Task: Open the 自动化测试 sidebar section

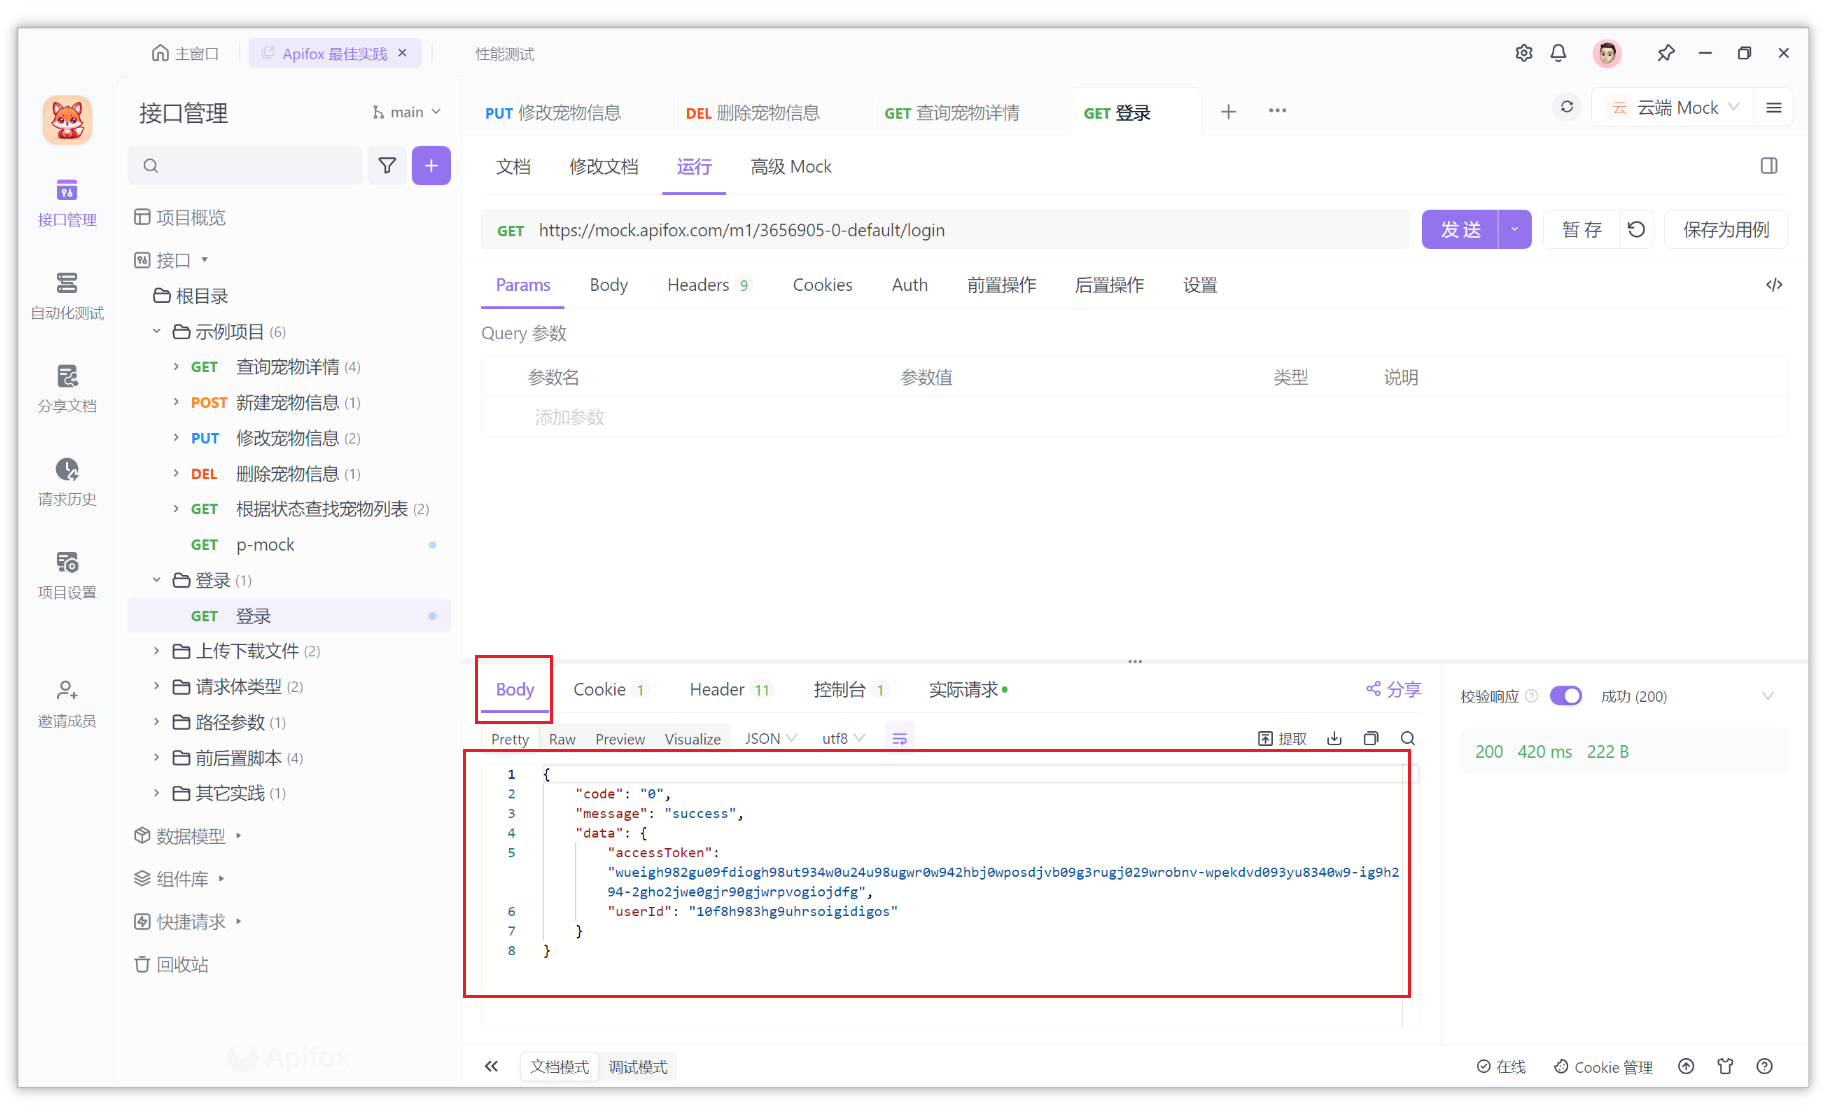Action: coord(66,296)
